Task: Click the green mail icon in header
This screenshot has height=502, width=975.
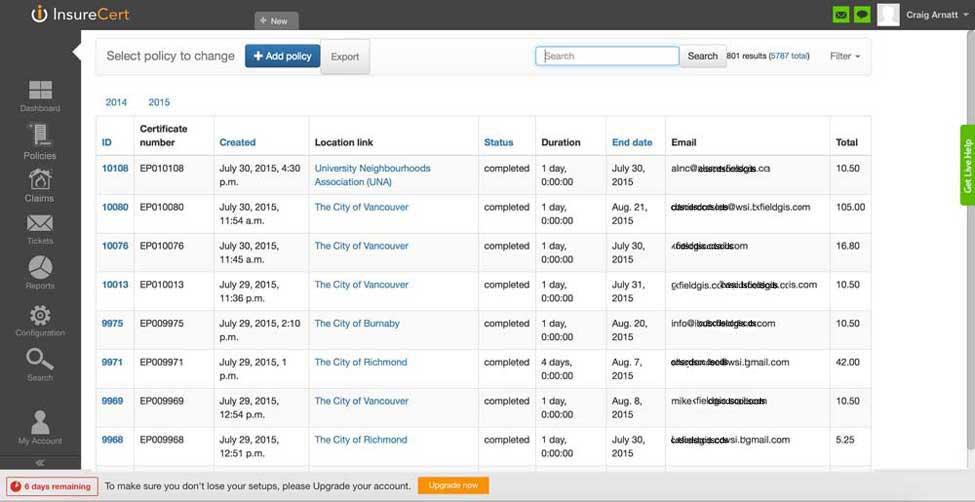Action: click(x=841, y=15)
